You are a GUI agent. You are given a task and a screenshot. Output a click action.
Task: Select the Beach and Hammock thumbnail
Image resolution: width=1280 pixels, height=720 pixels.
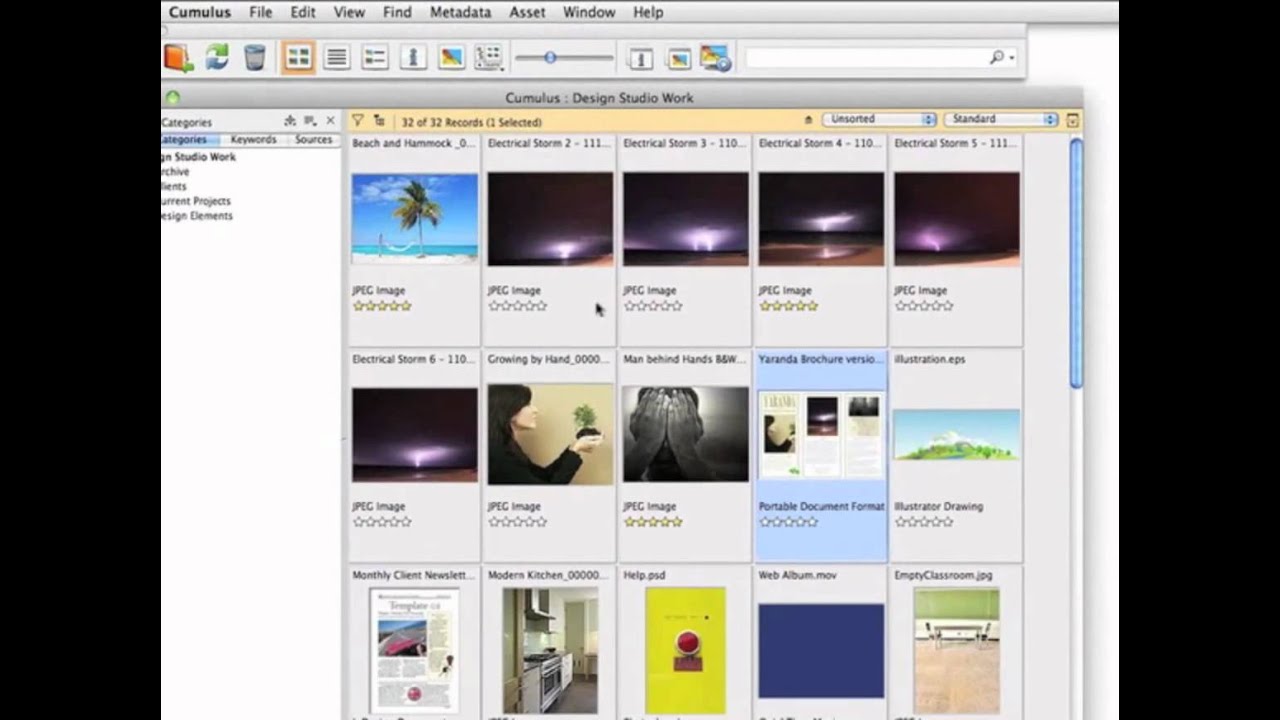point(414,219)
